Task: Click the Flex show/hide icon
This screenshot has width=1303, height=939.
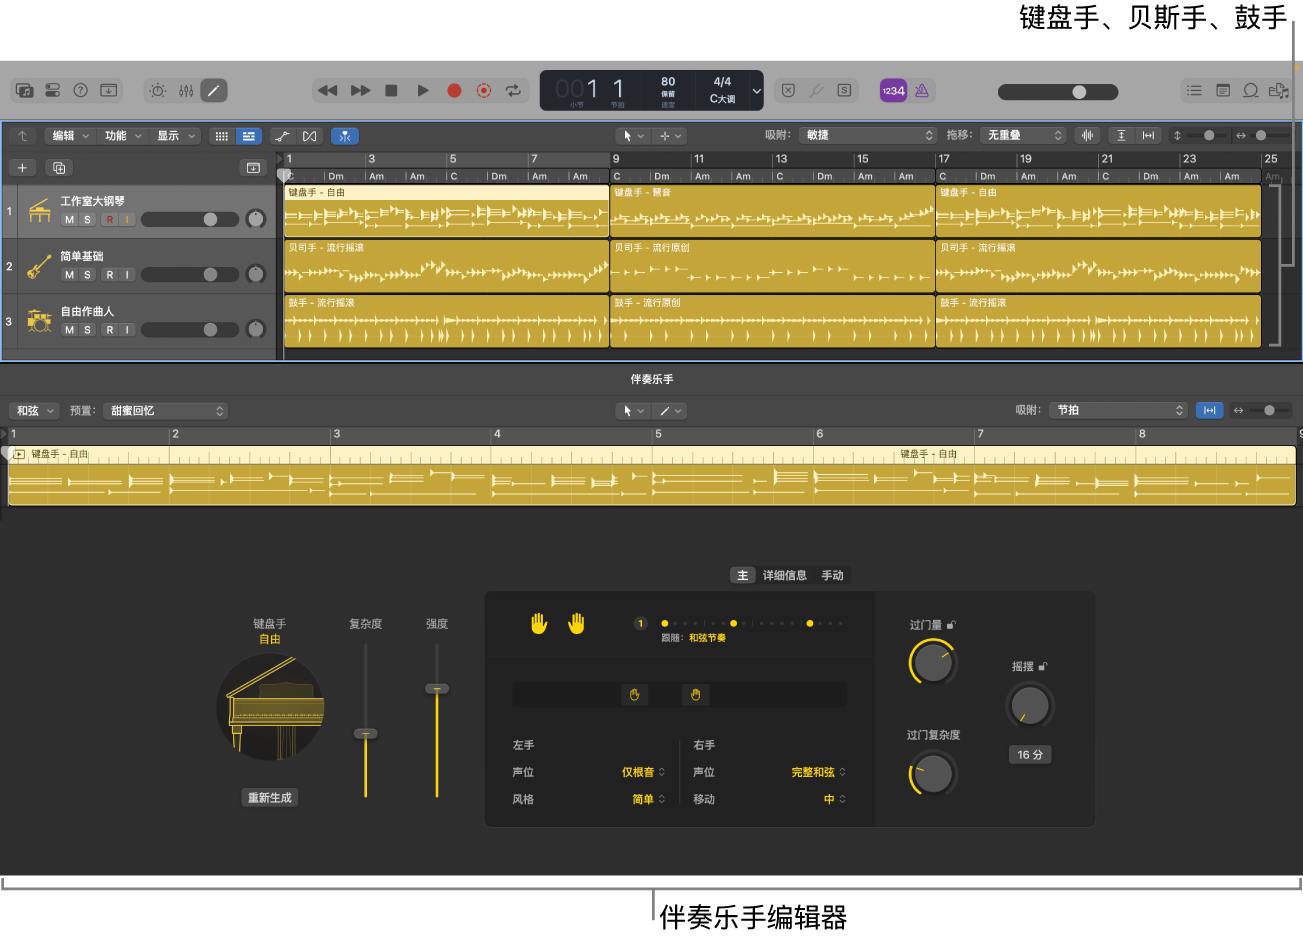Action: point(310,136)
